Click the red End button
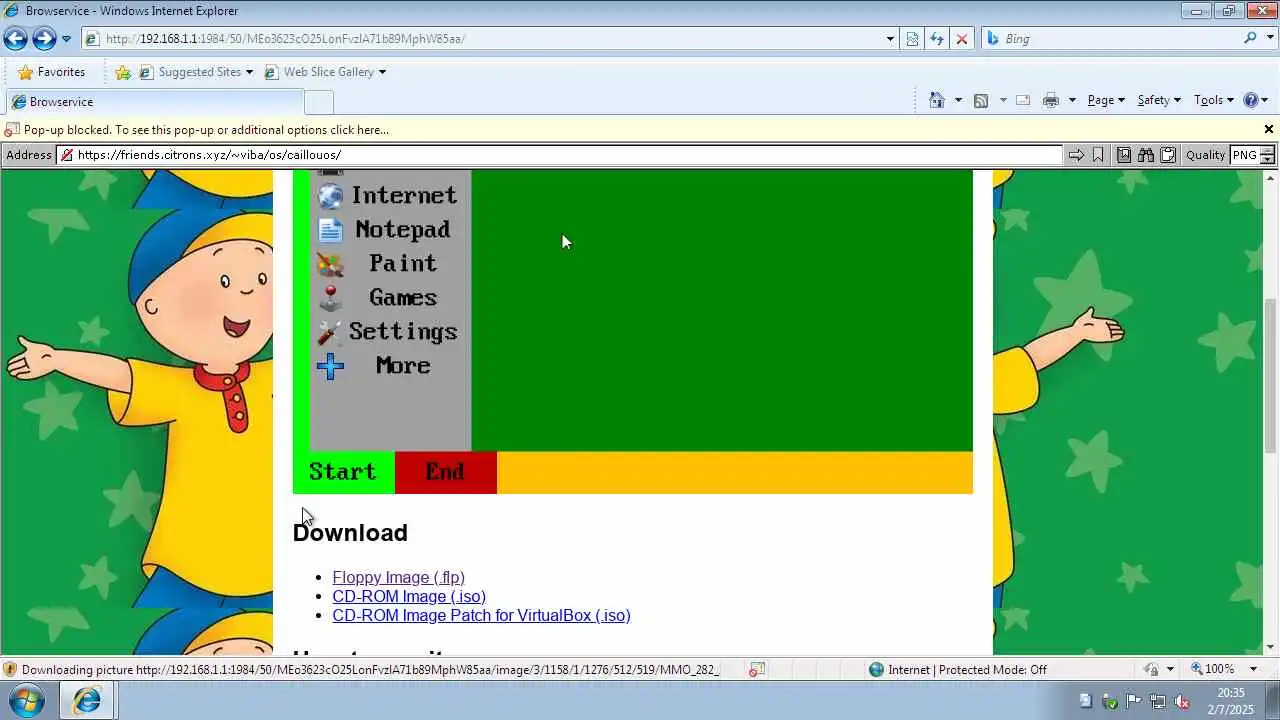Screen dimensions: 1280x720 [446, 472]
